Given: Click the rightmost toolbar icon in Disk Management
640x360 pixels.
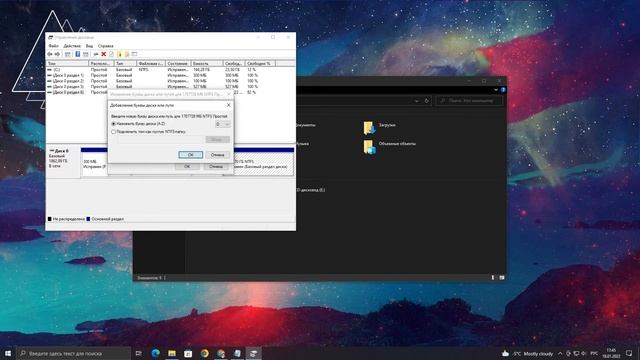Looking at the screenshot, I should pos(134,54).
